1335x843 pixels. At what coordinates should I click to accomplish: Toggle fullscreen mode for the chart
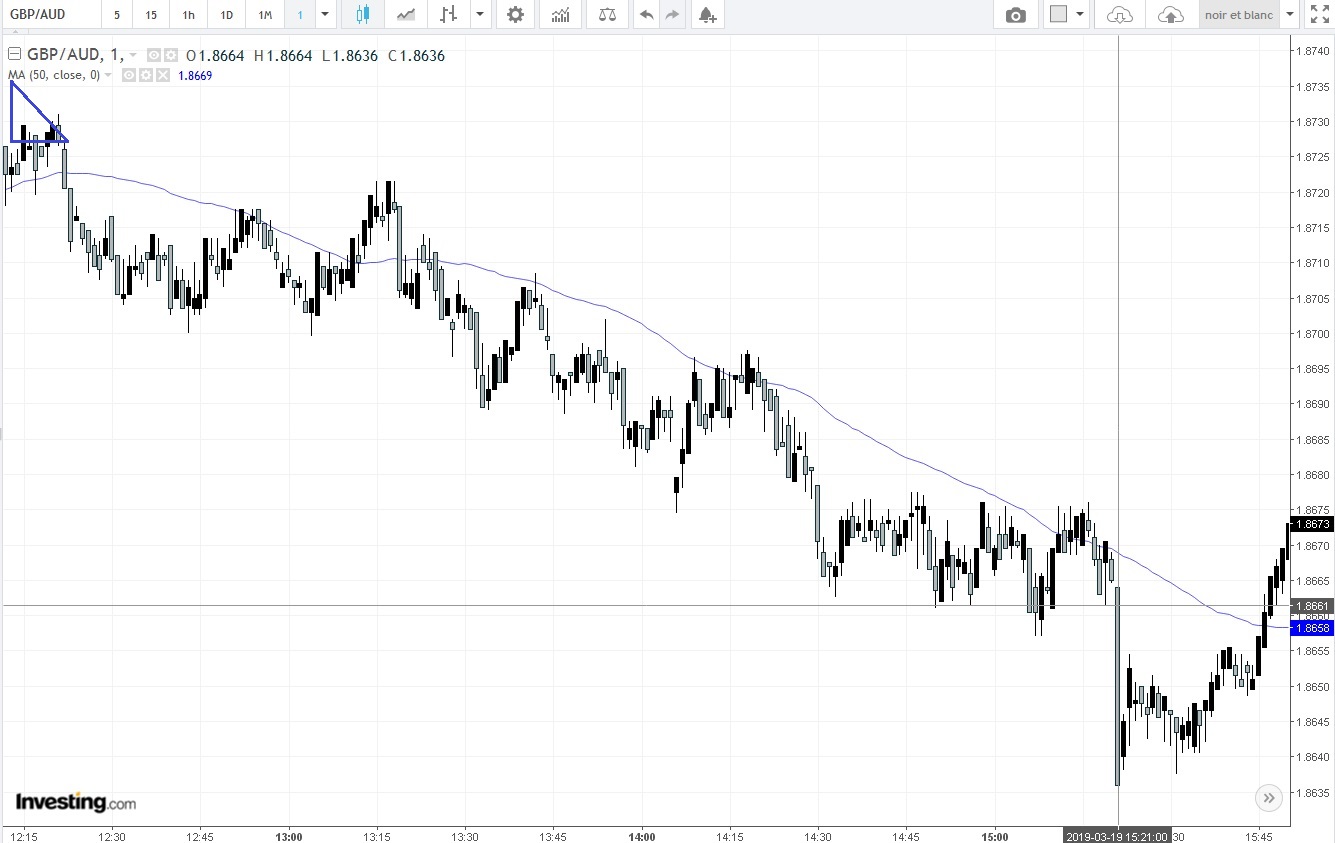1320,15
